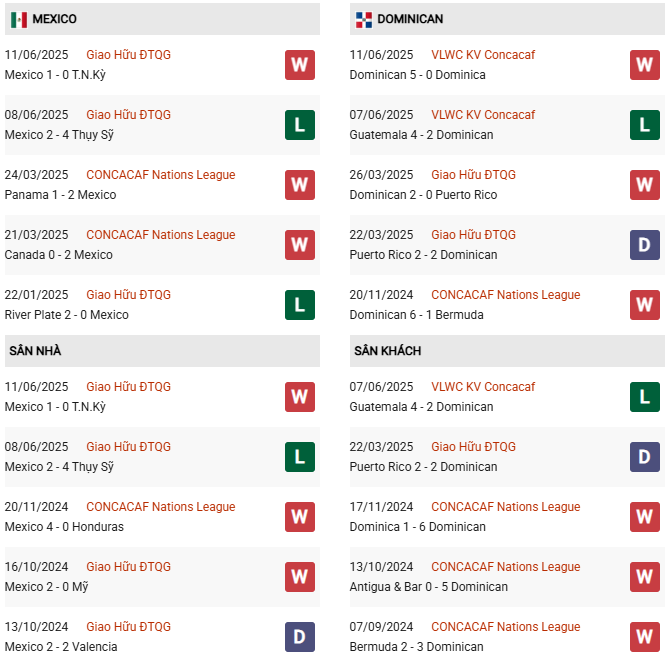Open CONCACAF Nations League link dated 24/03/2025
Viewport: 666px width, 660px height.
click(160, 175)
